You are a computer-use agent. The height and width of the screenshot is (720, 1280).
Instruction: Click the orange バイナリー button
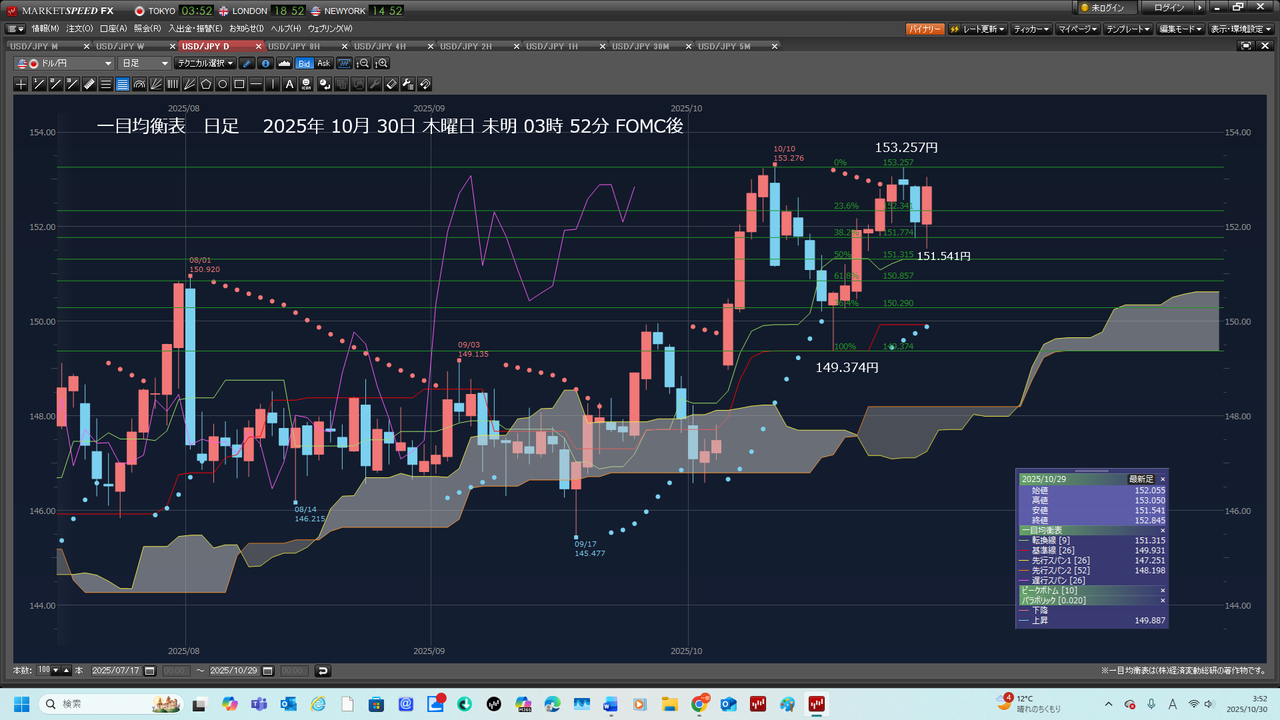click(x=925, y=29)
